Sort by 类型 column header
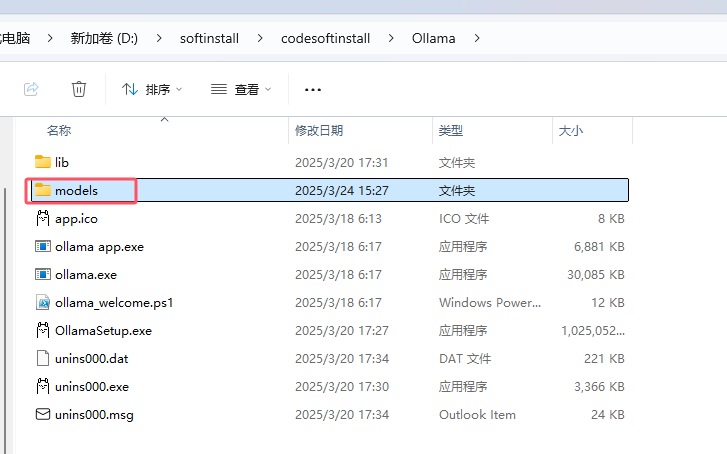The image size is (727, 454). pos(451,131)
